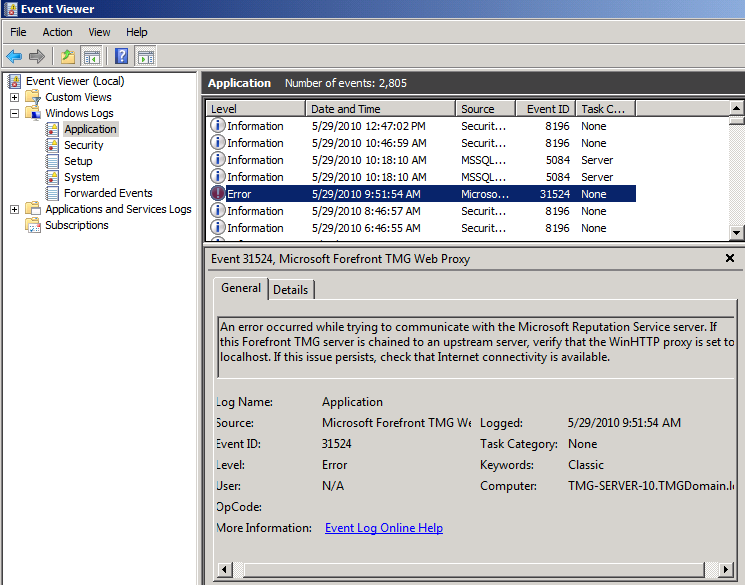
Task: Switch to the General tab
Action: [x=240, y=288]
